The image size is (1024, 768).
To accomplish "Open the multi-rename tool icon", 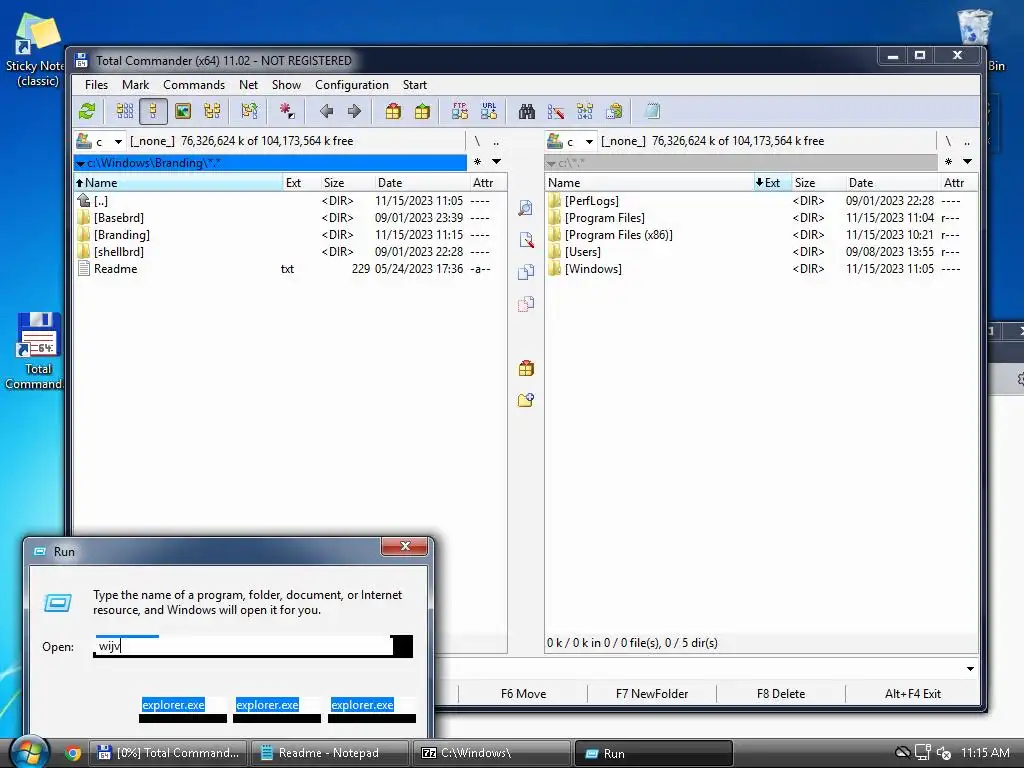I will tap(556, 111).
